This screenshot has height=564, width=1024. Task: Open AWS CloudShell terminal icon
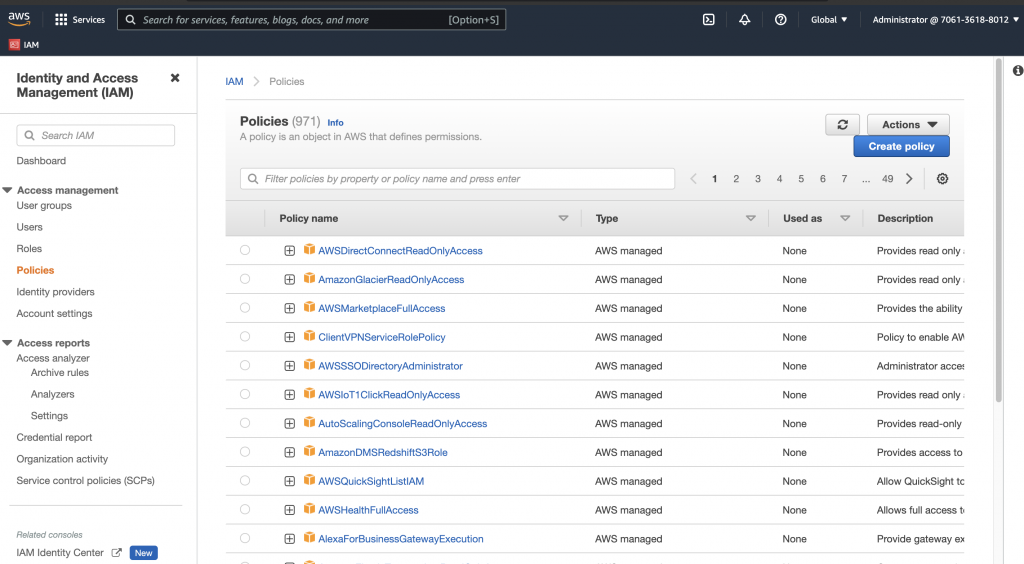click(708, 19)
